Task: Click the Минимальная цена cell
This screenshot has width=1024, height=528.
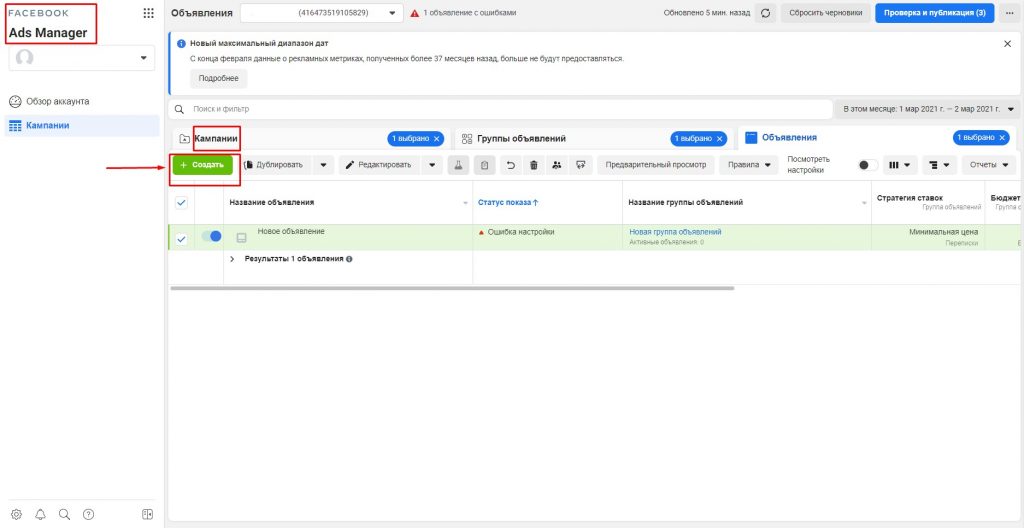Action: (x=944, y=232)
